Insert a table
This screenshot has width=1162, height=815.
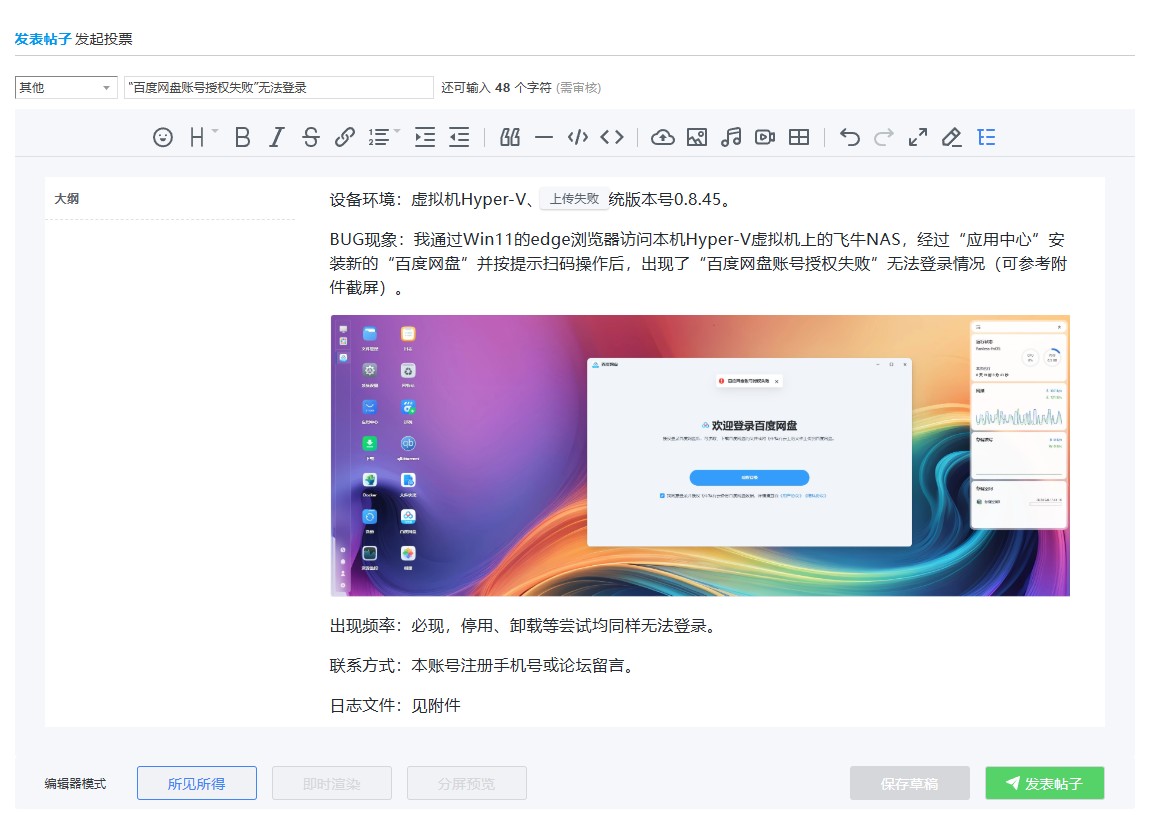[799, 137]
